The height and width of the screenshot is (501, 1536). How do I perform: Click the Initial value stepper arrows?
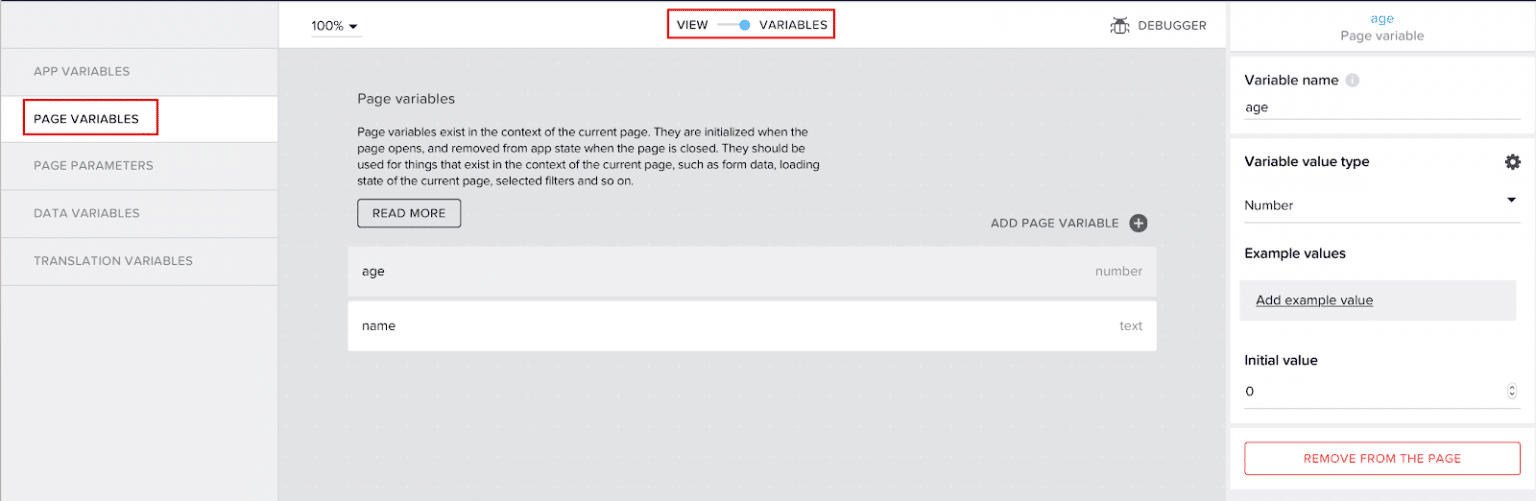pyautogui.click(x=1511, y=392)
